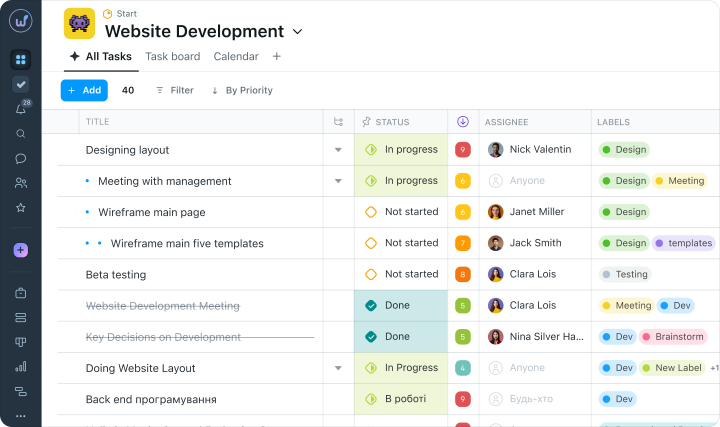Open the Filter option
720x427 pixels.
point(175,90)
